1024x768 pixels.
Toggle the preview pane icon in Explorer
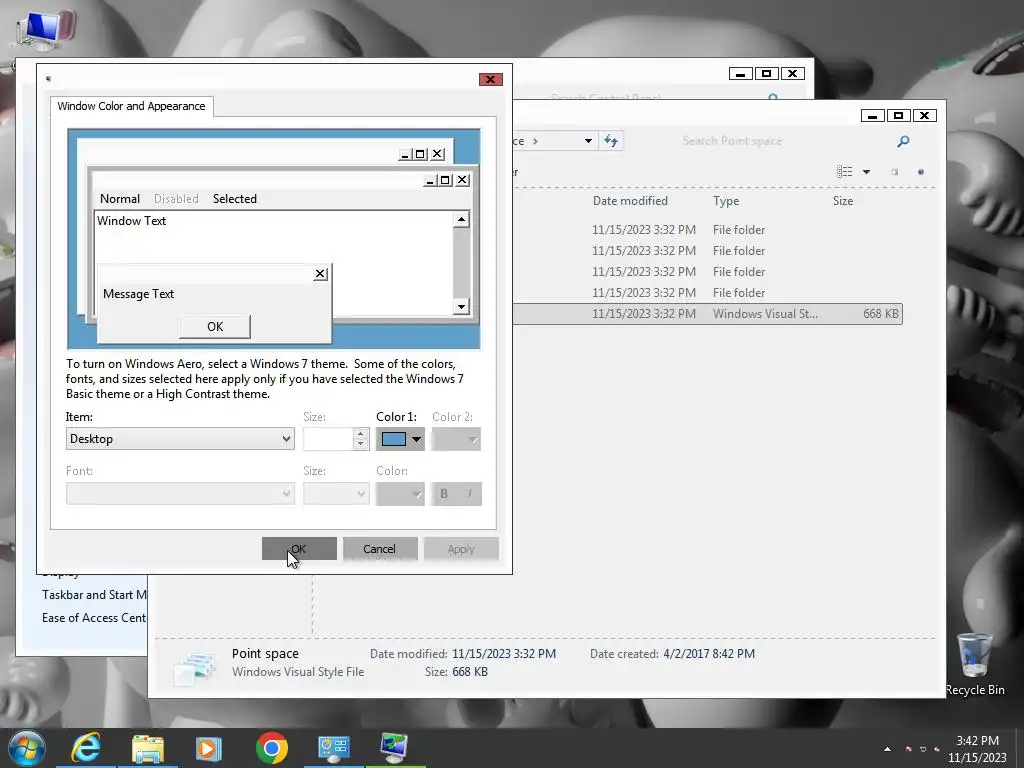[x=895, y=172]
